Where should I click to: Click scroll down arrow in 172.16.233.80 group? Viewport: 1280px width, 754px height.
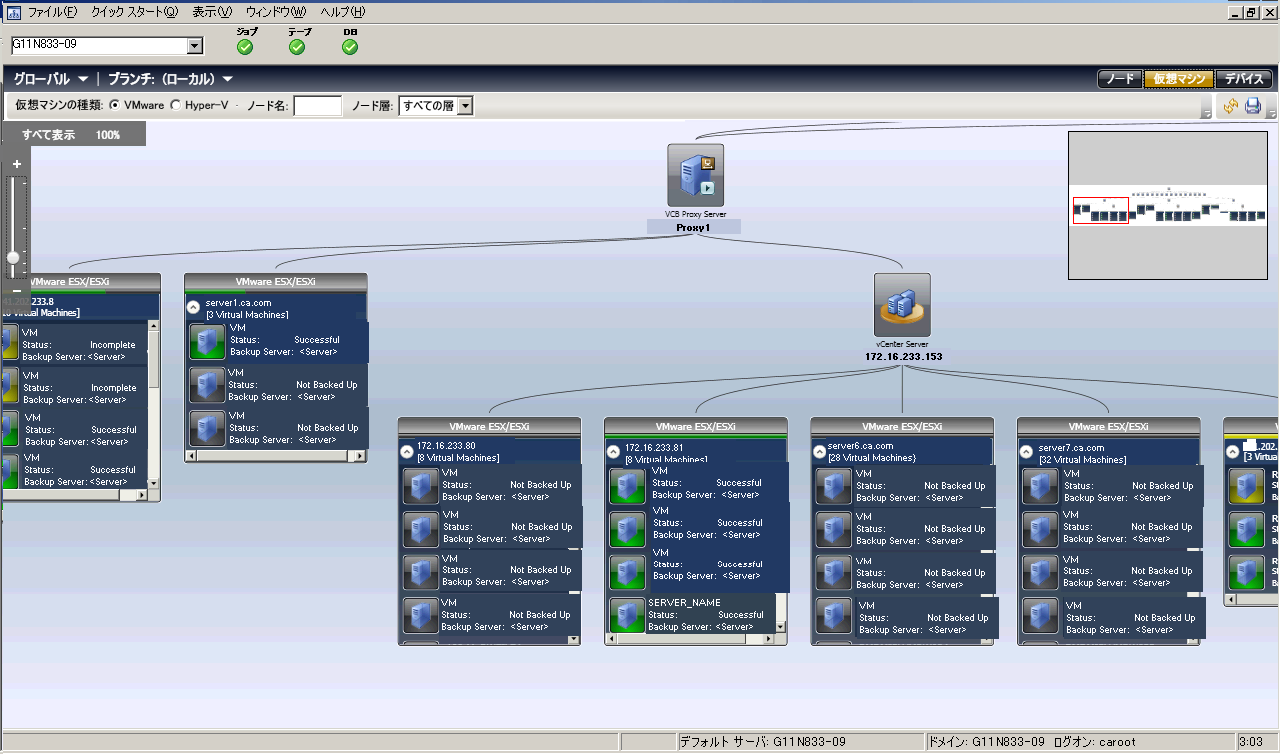[574, 639]
